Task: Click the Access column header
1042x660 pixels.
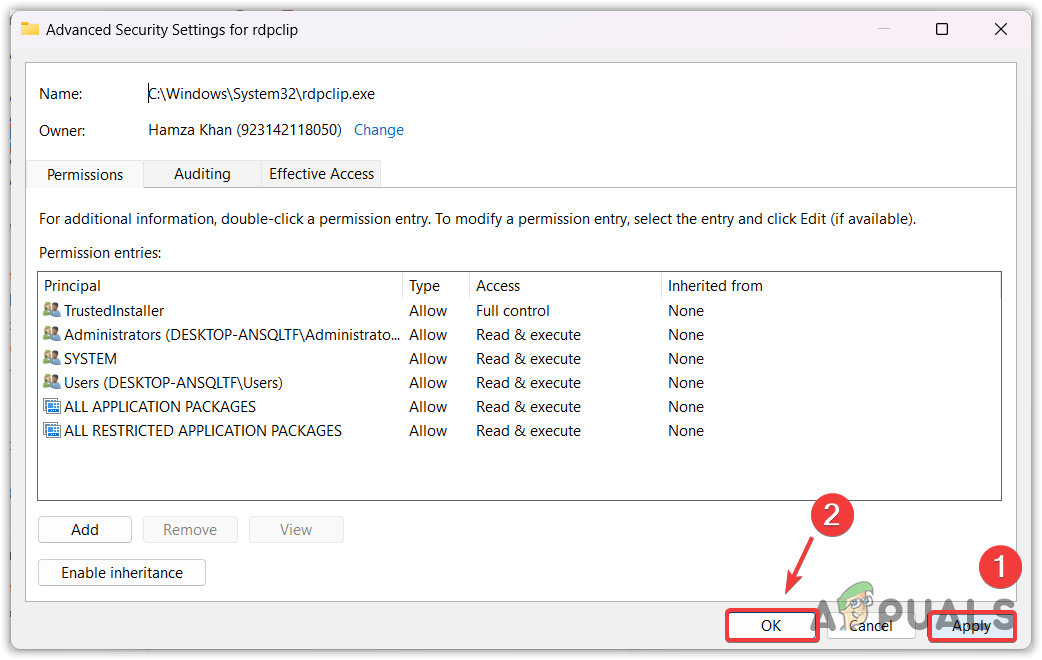Action: tap(498, 285)
